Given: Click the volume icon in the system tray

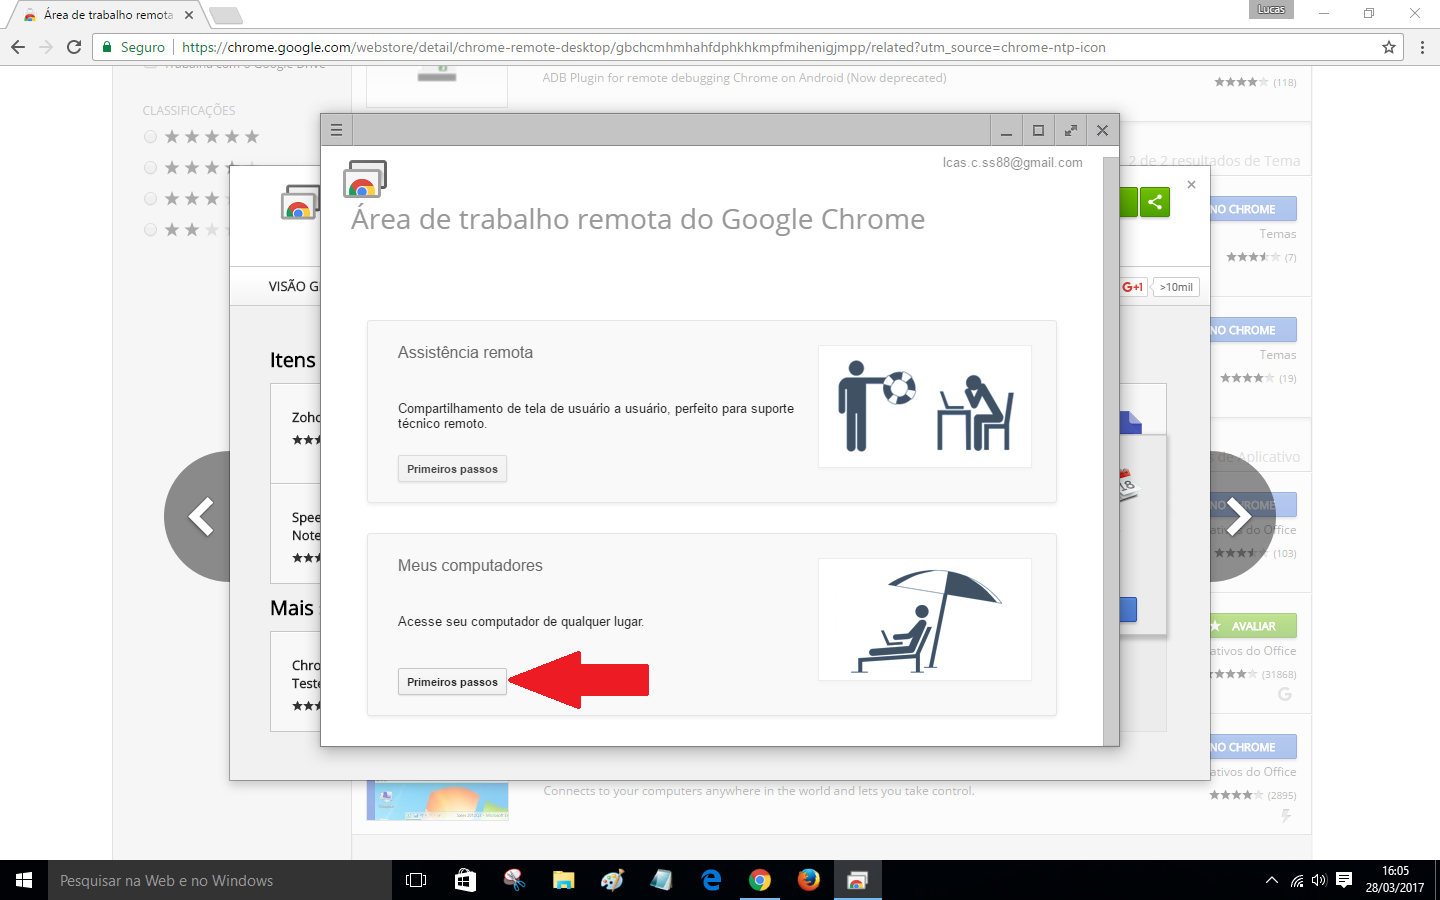Looking at the screenshot, I should point(1319,880).
